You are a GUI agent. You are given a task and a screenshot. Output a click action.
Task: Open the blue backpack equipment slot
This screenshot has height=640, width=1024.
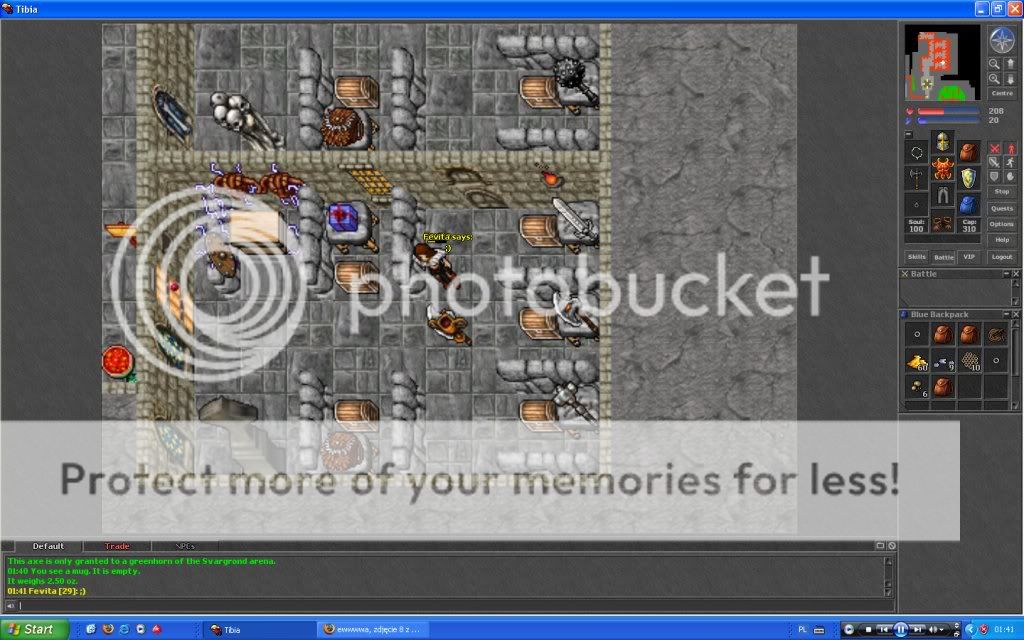(968, 204)
